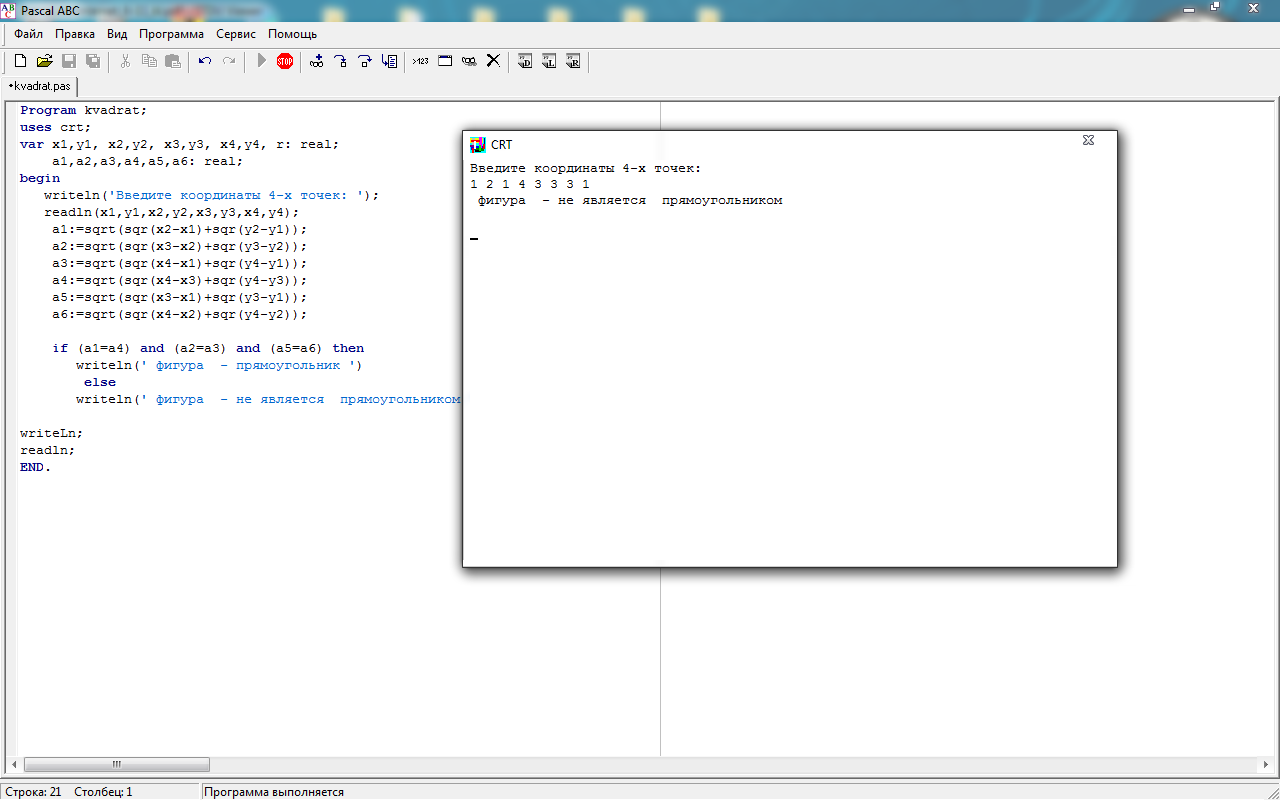Click 'Программа выполняется' status text

point(274,792)
